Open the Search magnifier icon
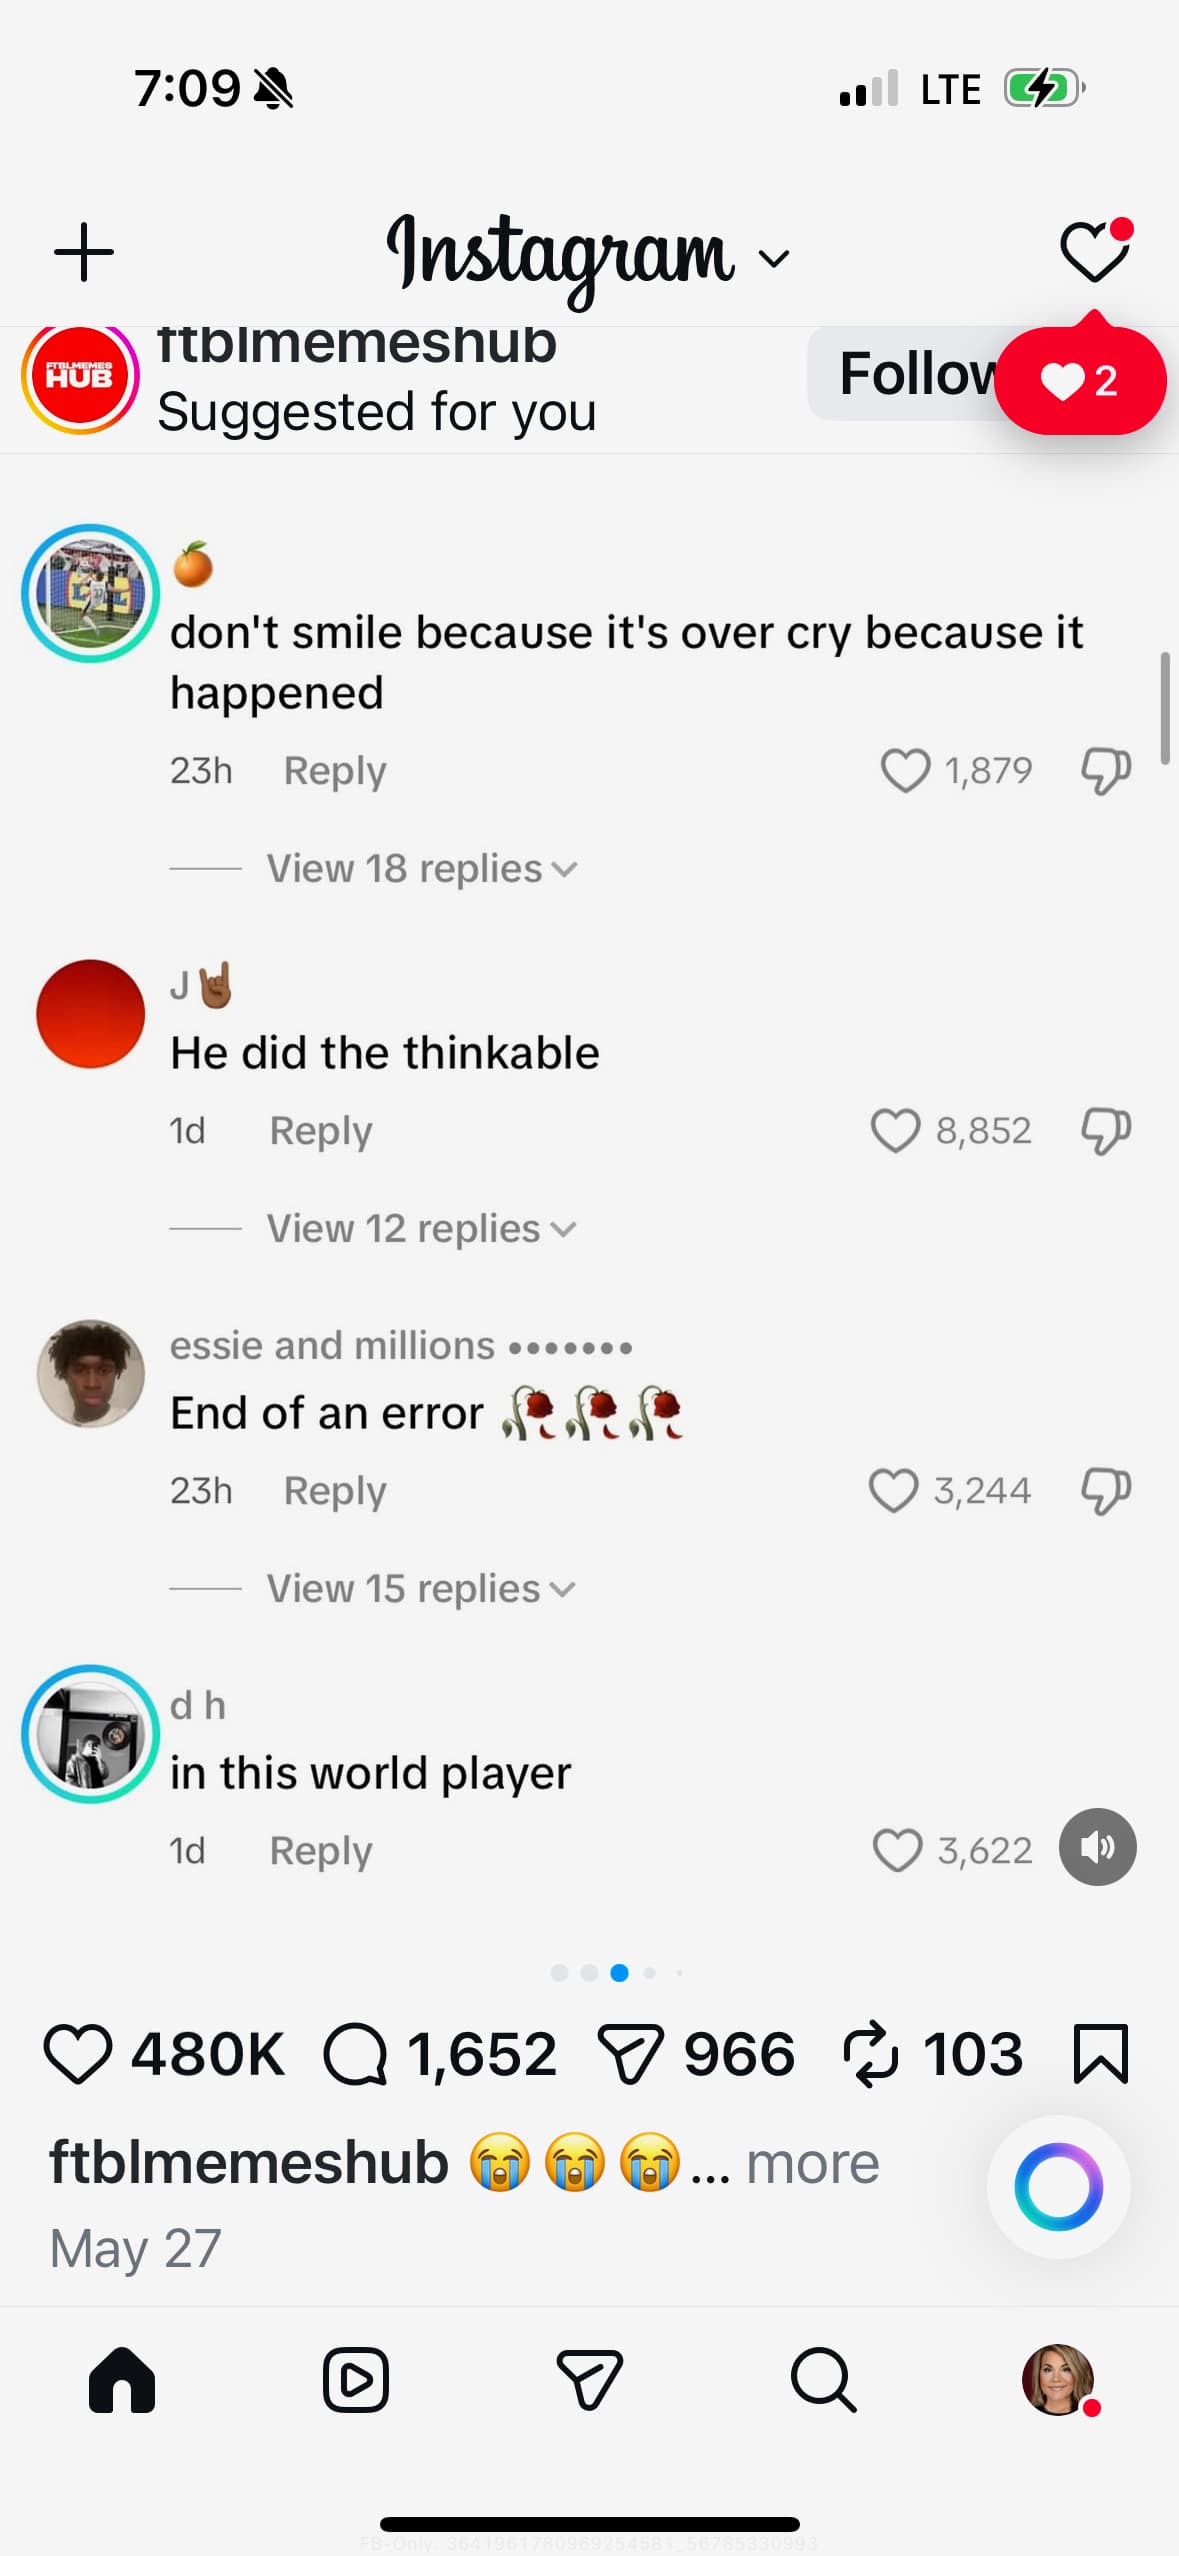 coord(823,2380)
